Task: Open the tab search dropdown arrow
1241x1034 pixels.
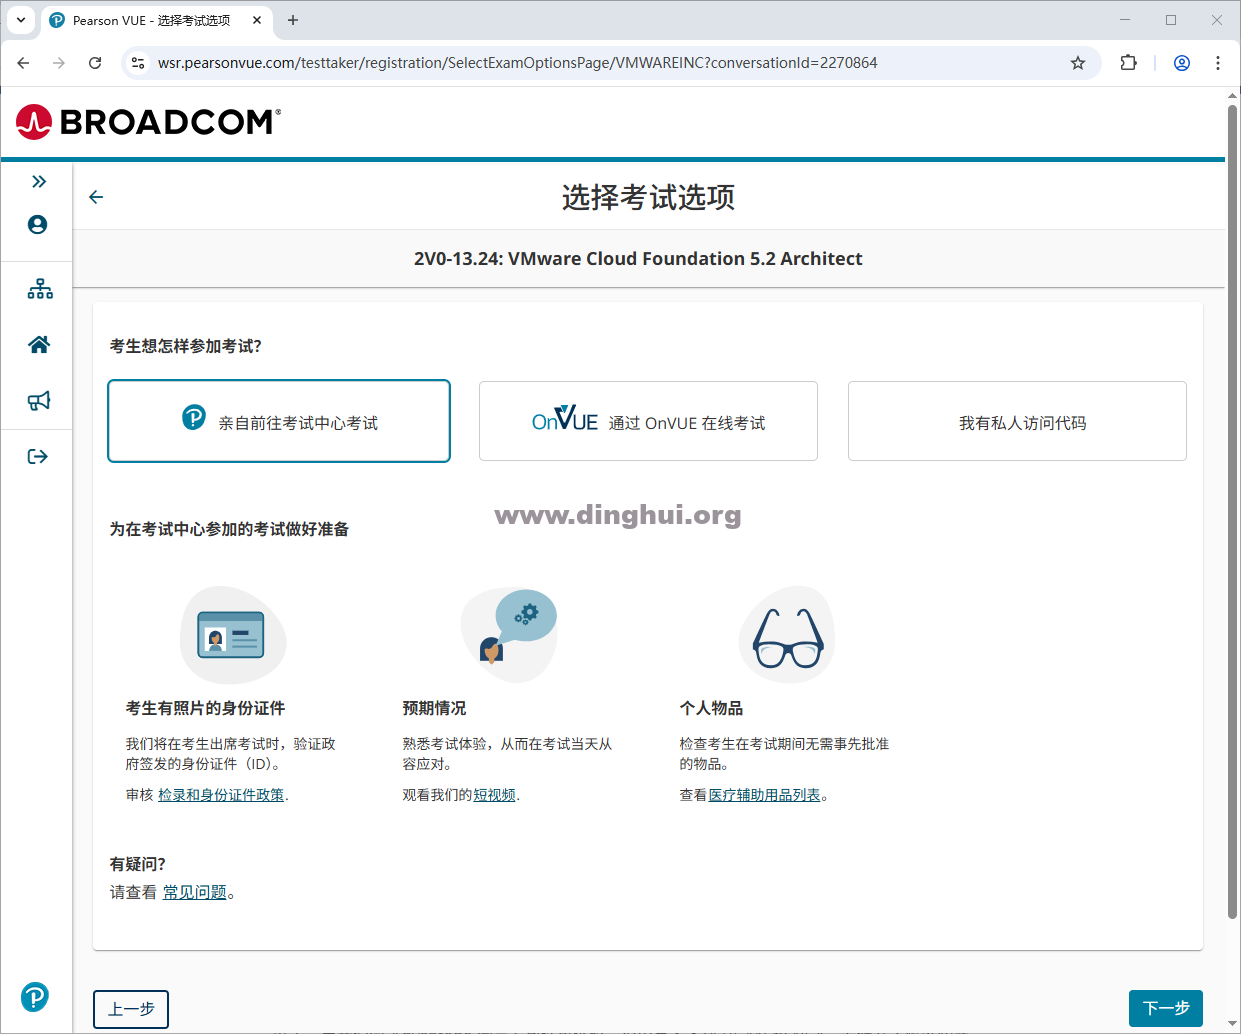Action: click(x=21, y=20)
